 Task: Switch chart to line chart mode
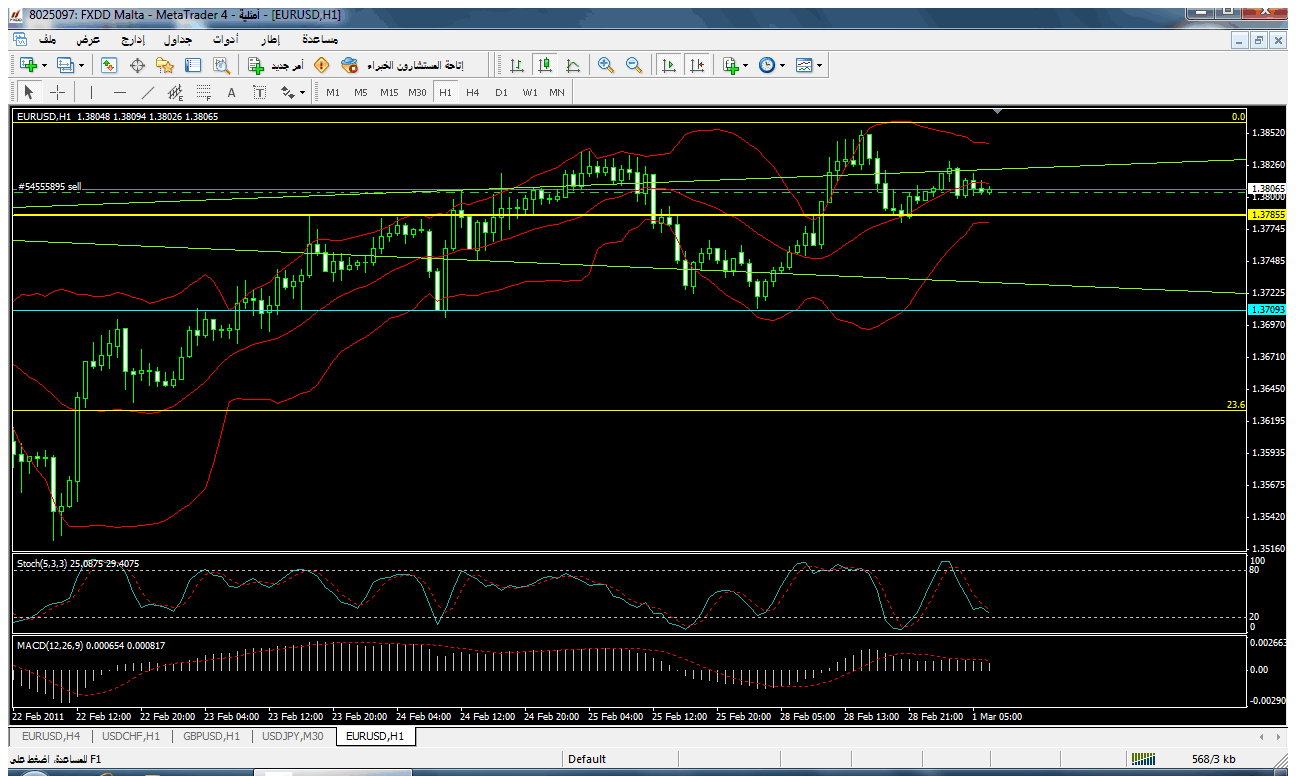(573, 65)
